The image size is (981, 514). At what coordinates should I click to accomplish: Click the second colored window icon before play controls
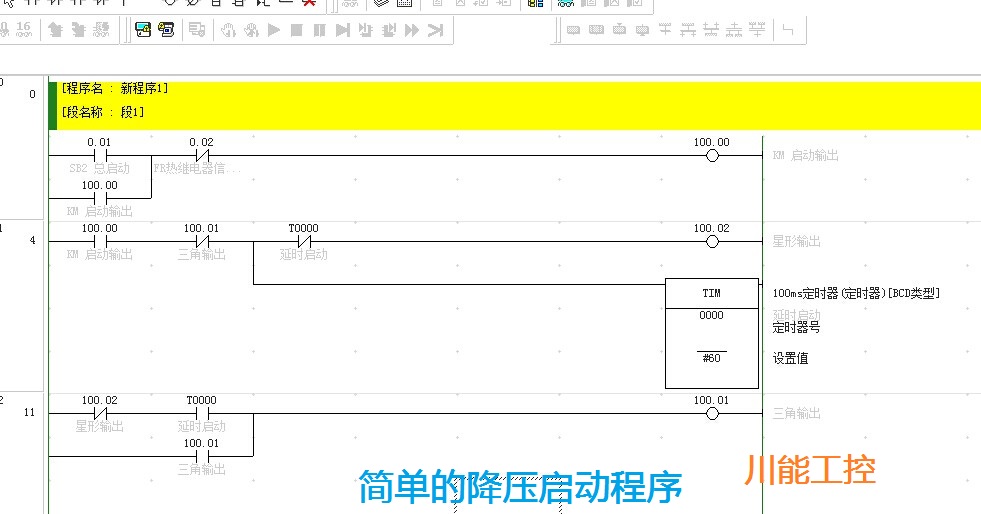pos(166,30)
